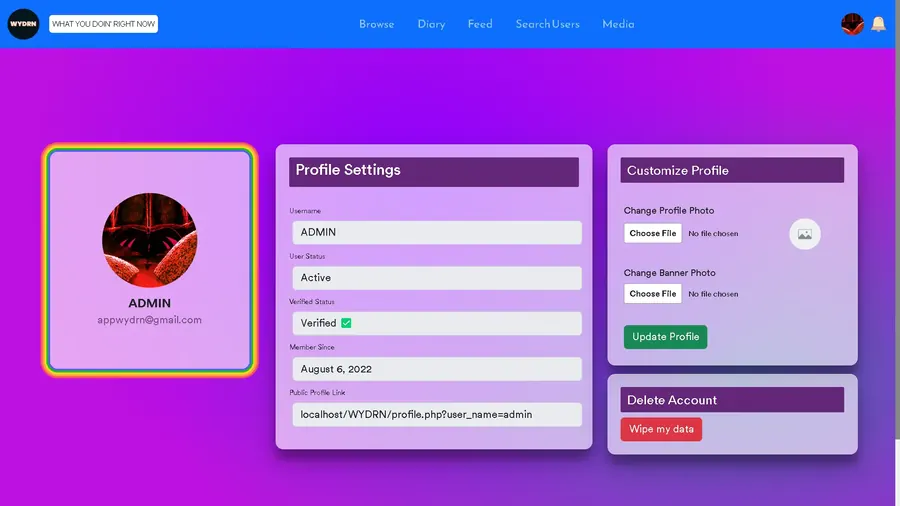Open the notification bell icon

(878, 24)
